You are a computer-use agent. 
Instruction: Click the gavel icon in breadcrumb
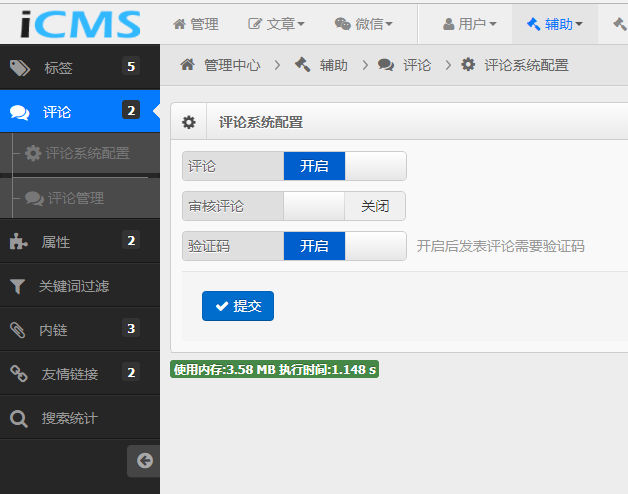[x=302, y=65]
